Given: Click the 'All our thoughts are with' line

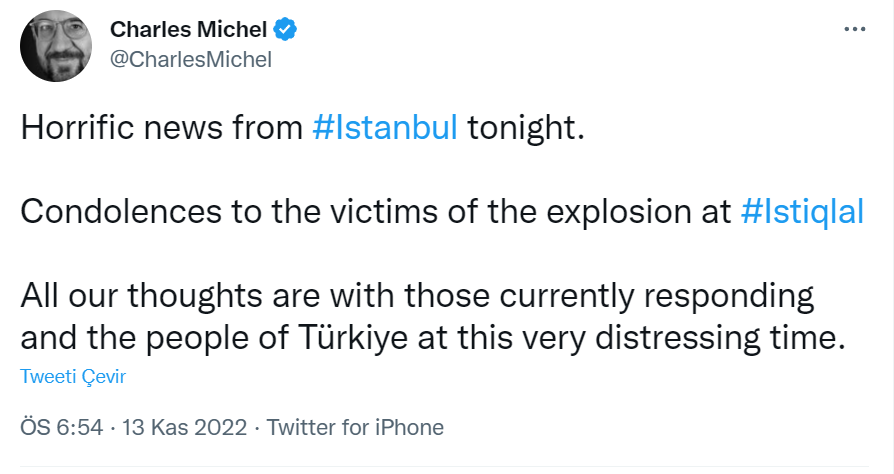Looking at the screenshot, I should [208, 296].
